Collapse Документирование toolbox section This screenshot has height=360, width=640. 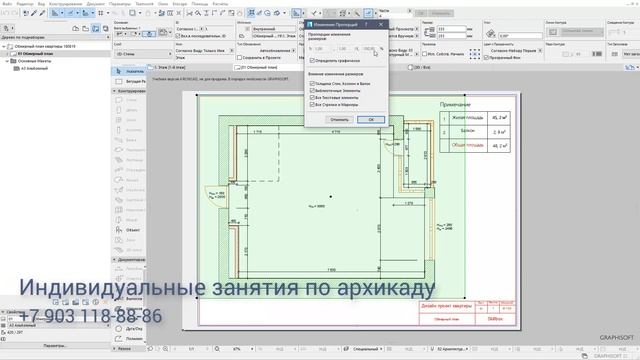click(x=114, y=260)
